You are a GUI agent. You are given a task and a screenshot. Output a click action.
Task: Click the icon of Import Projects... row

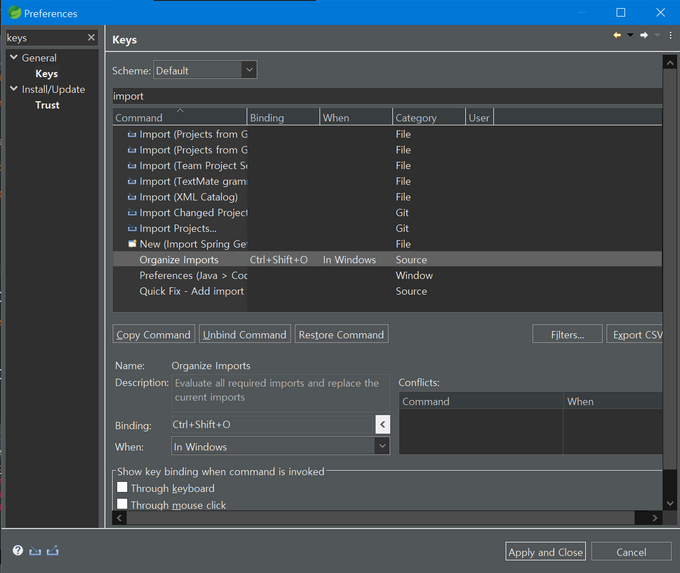point(132,228)
